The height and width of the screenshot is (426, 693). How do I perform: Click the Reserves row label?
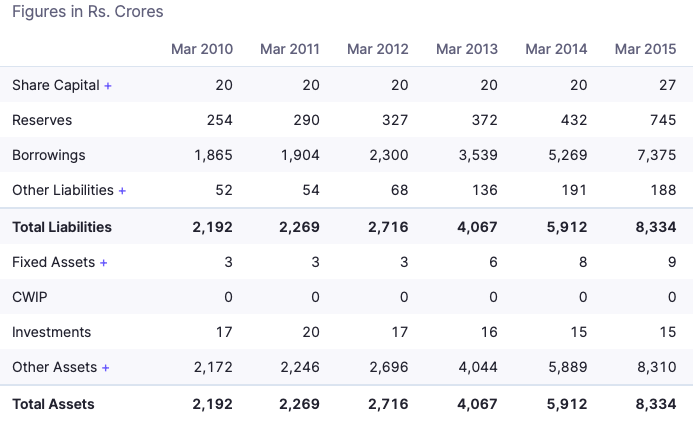click(x=42, y=121)
